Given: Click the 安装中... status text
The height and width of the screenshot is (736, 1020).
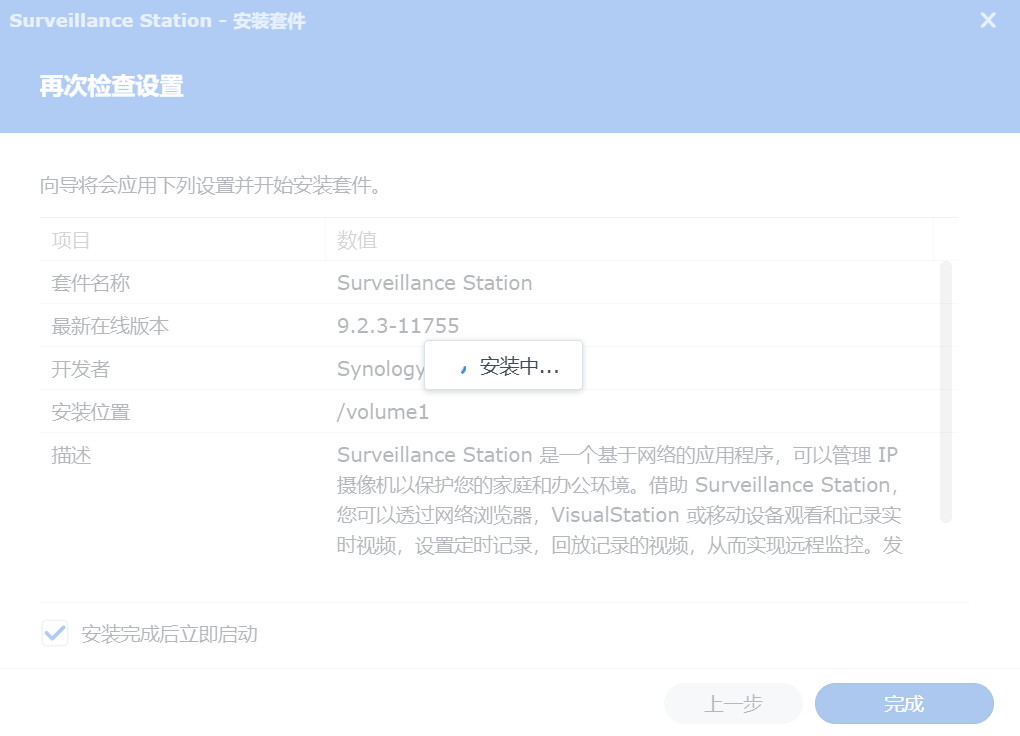Looking at the screenshot, I should [519, 367].
